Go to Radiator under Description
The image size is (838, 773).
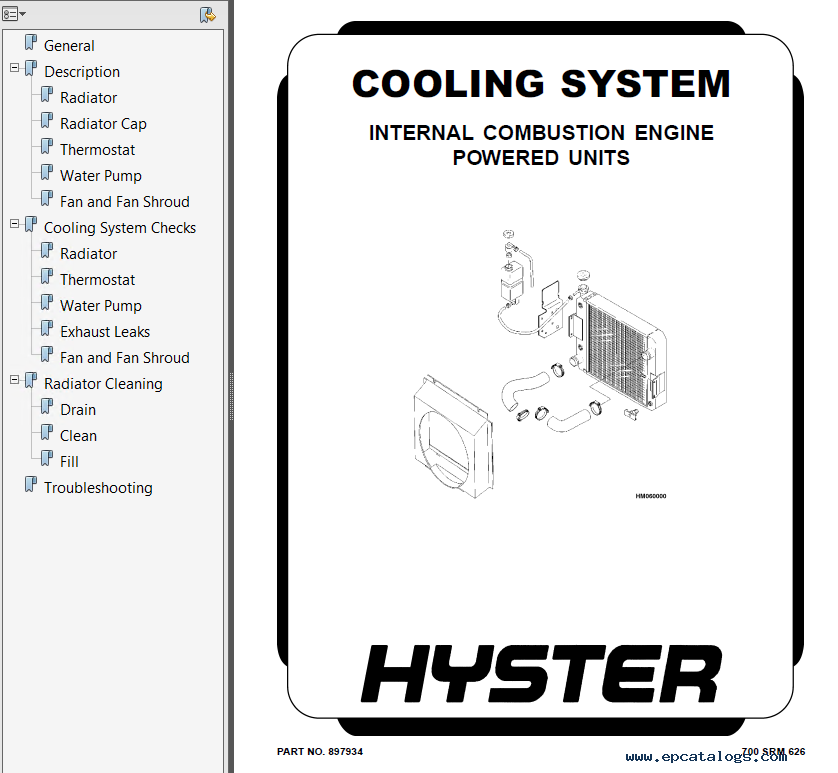88,98
